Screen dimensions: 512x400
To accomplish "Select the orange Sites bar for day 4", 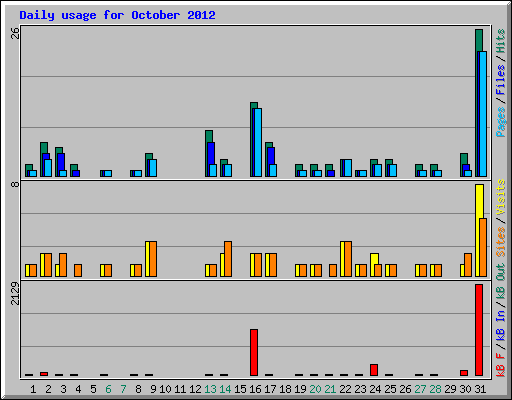I will 78,270.
